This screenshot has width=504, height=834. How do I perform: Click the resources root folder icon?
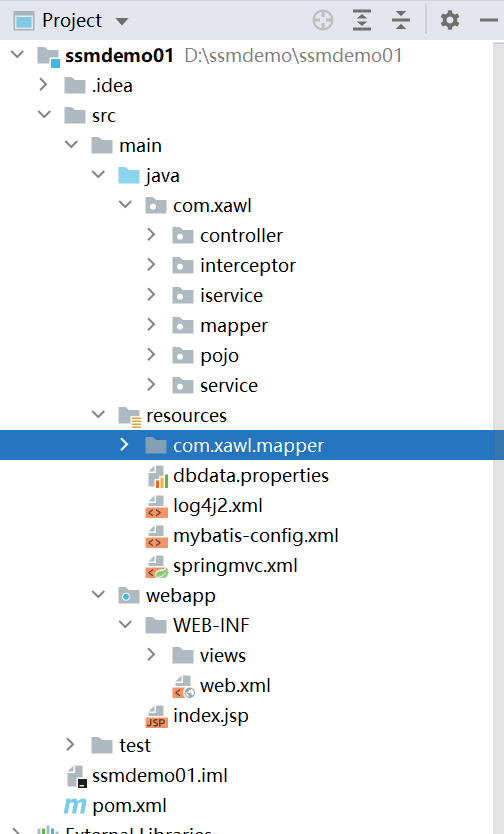[130, 416]
